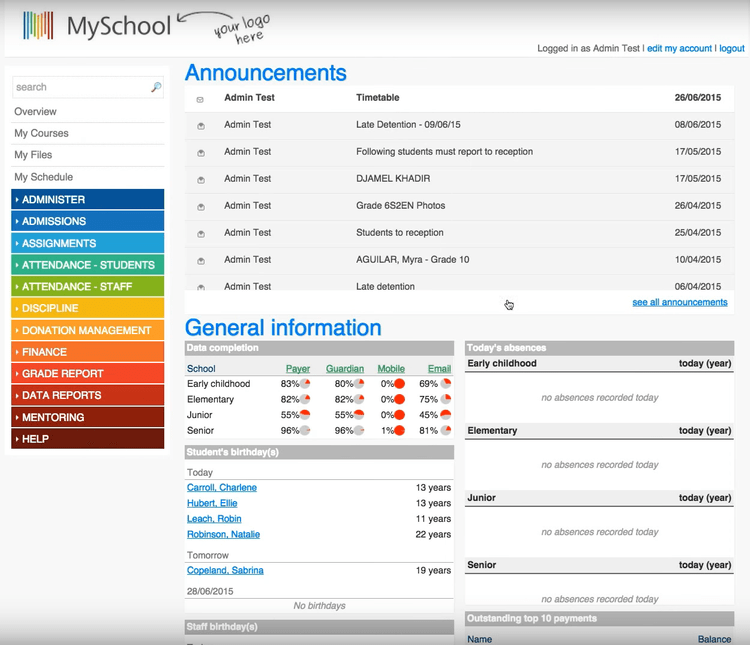Viewport: 750px width, 645px height.
Task: Click Senior Mobile pie chart
Action: tap(399, 430)
